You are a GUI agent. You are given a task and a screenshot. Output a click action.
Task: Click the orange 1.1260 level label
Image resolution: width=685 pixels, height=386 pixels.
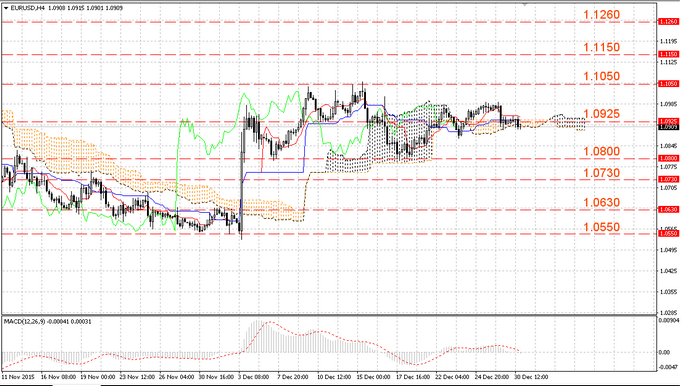(x=602, y=15)
